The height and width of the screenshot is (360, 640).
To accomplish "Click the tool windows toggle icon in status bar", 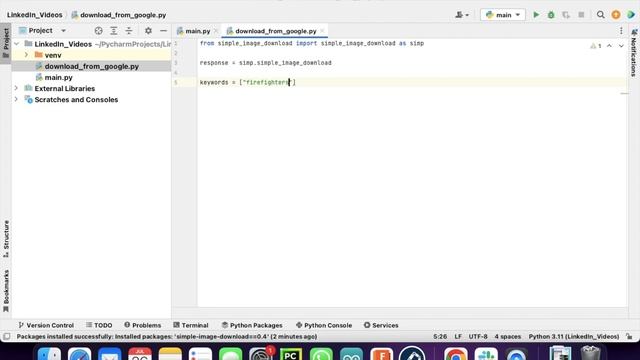I will 7,337.
